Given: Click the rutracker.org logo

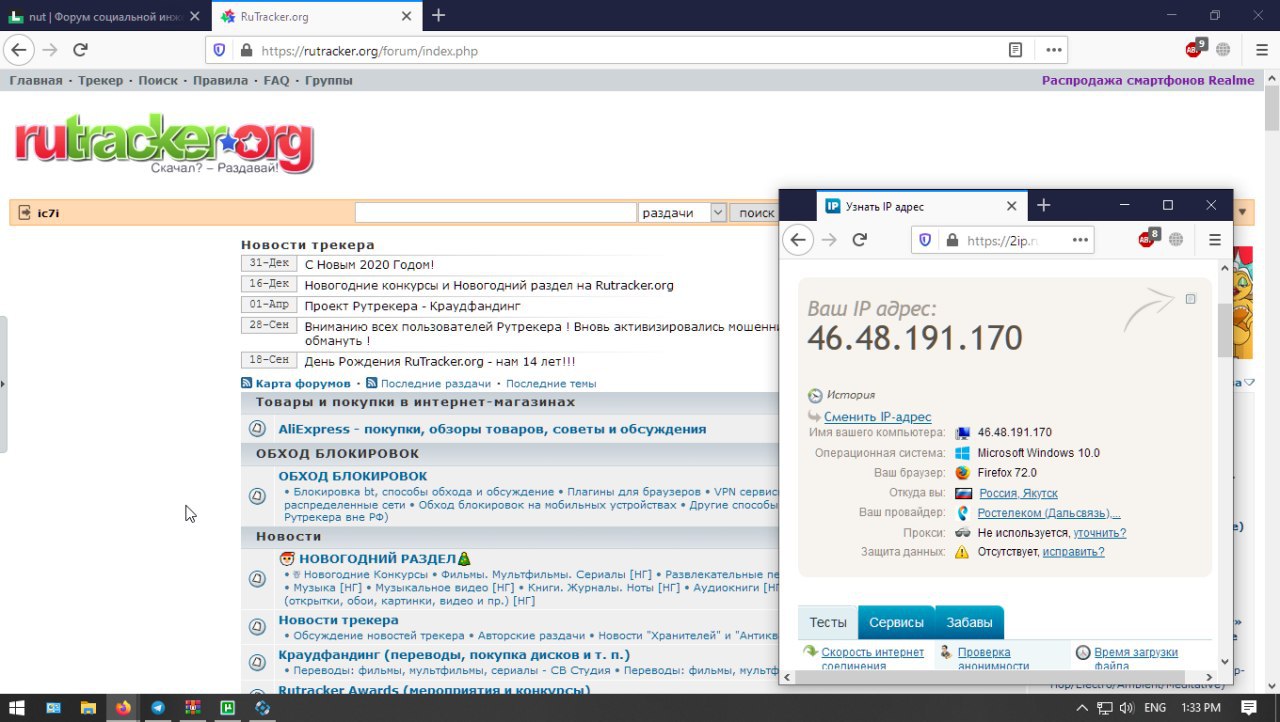Looking at the screenshot, I should coord(164,143).
